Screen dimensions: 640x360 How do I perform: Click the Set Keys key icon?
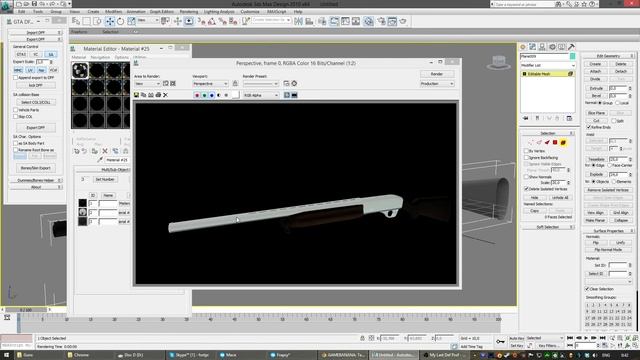pos(500,341)
